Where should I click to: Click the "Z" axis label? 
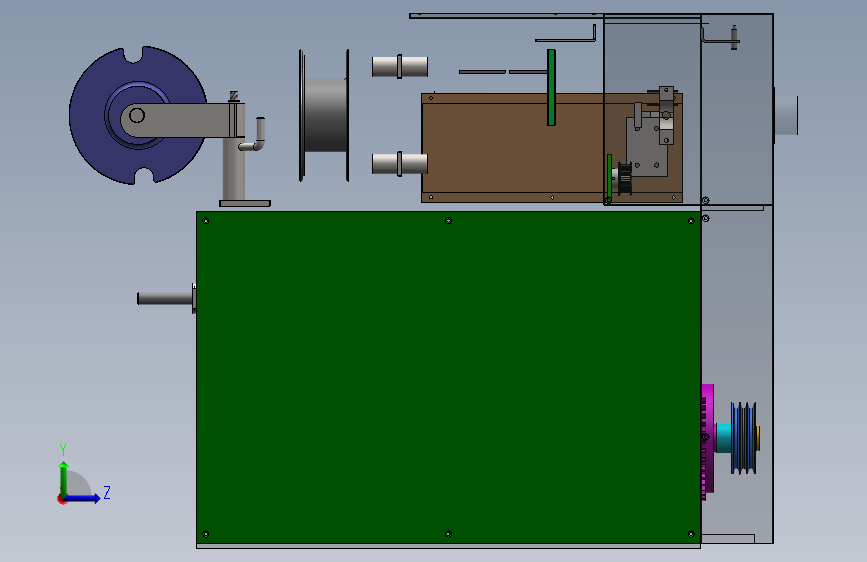coord(107,492)
